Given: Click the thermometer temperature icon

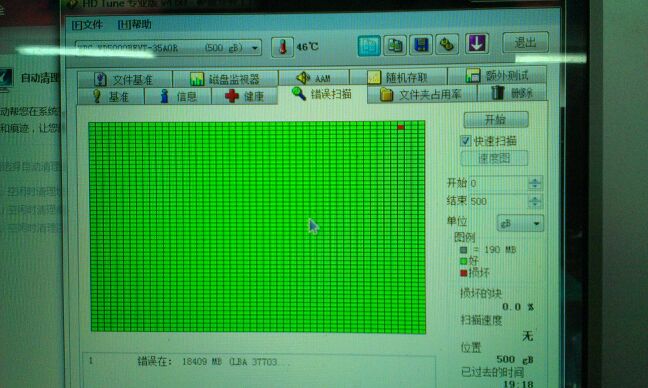Looking at the screenshot, I should click(282, 47).
